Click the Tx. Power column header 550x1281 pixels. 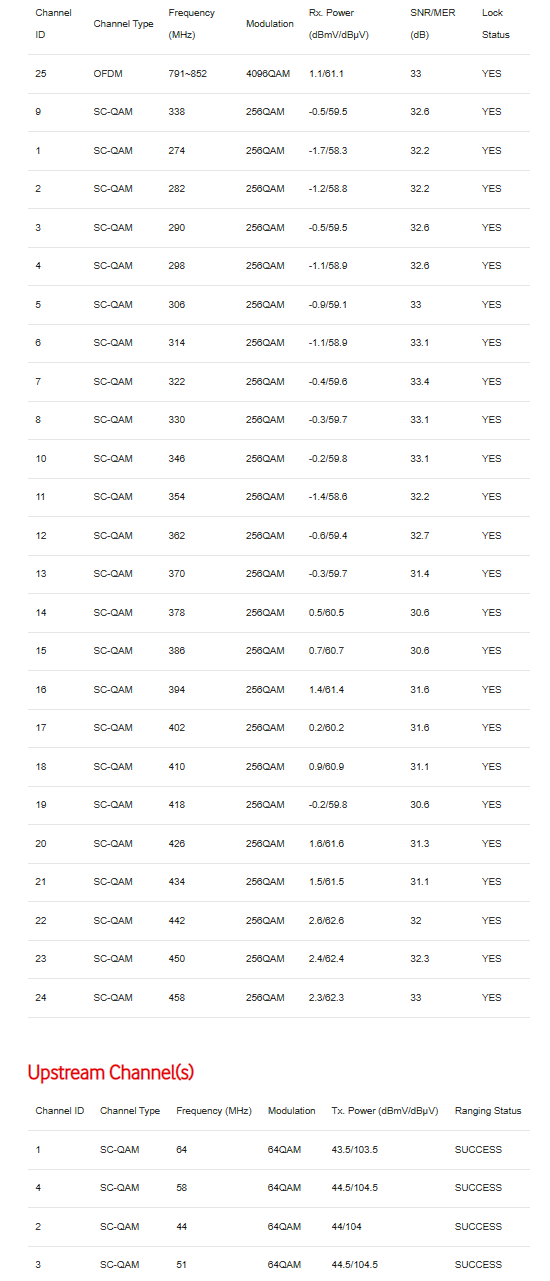pos(385,1111)
